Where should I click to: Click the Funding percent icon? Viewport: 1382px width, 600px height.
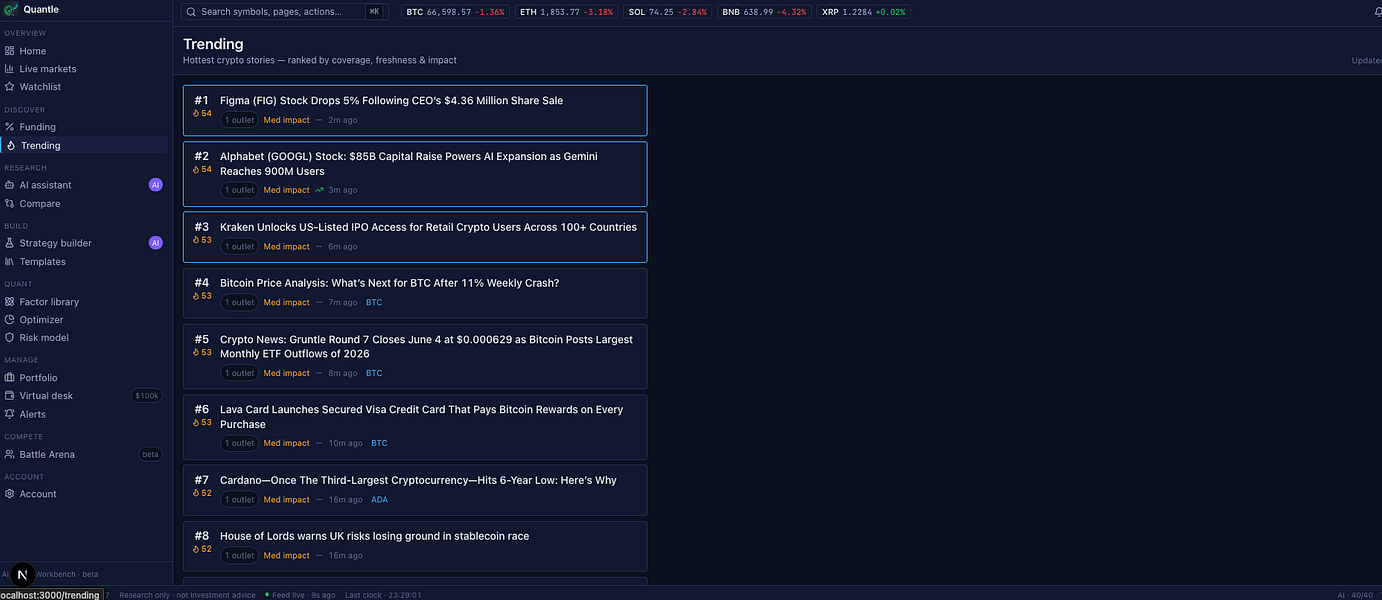click(x=9, y=127)
